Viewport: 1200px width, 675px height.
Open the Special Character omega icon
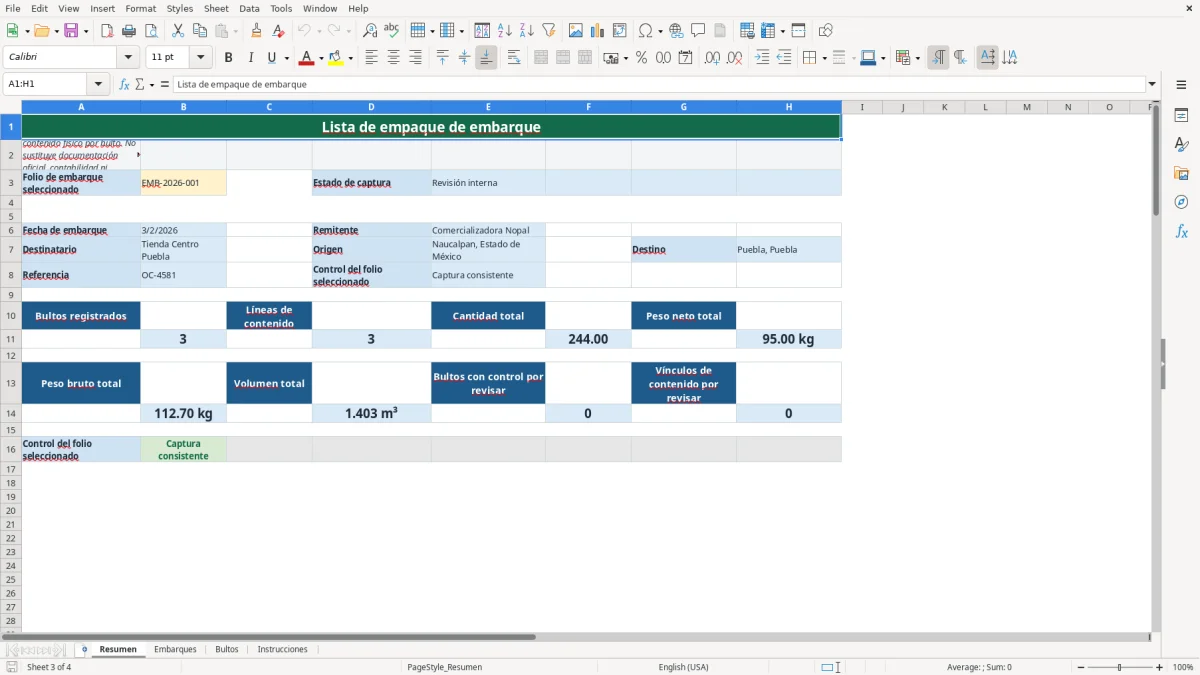tap(645, 31)
